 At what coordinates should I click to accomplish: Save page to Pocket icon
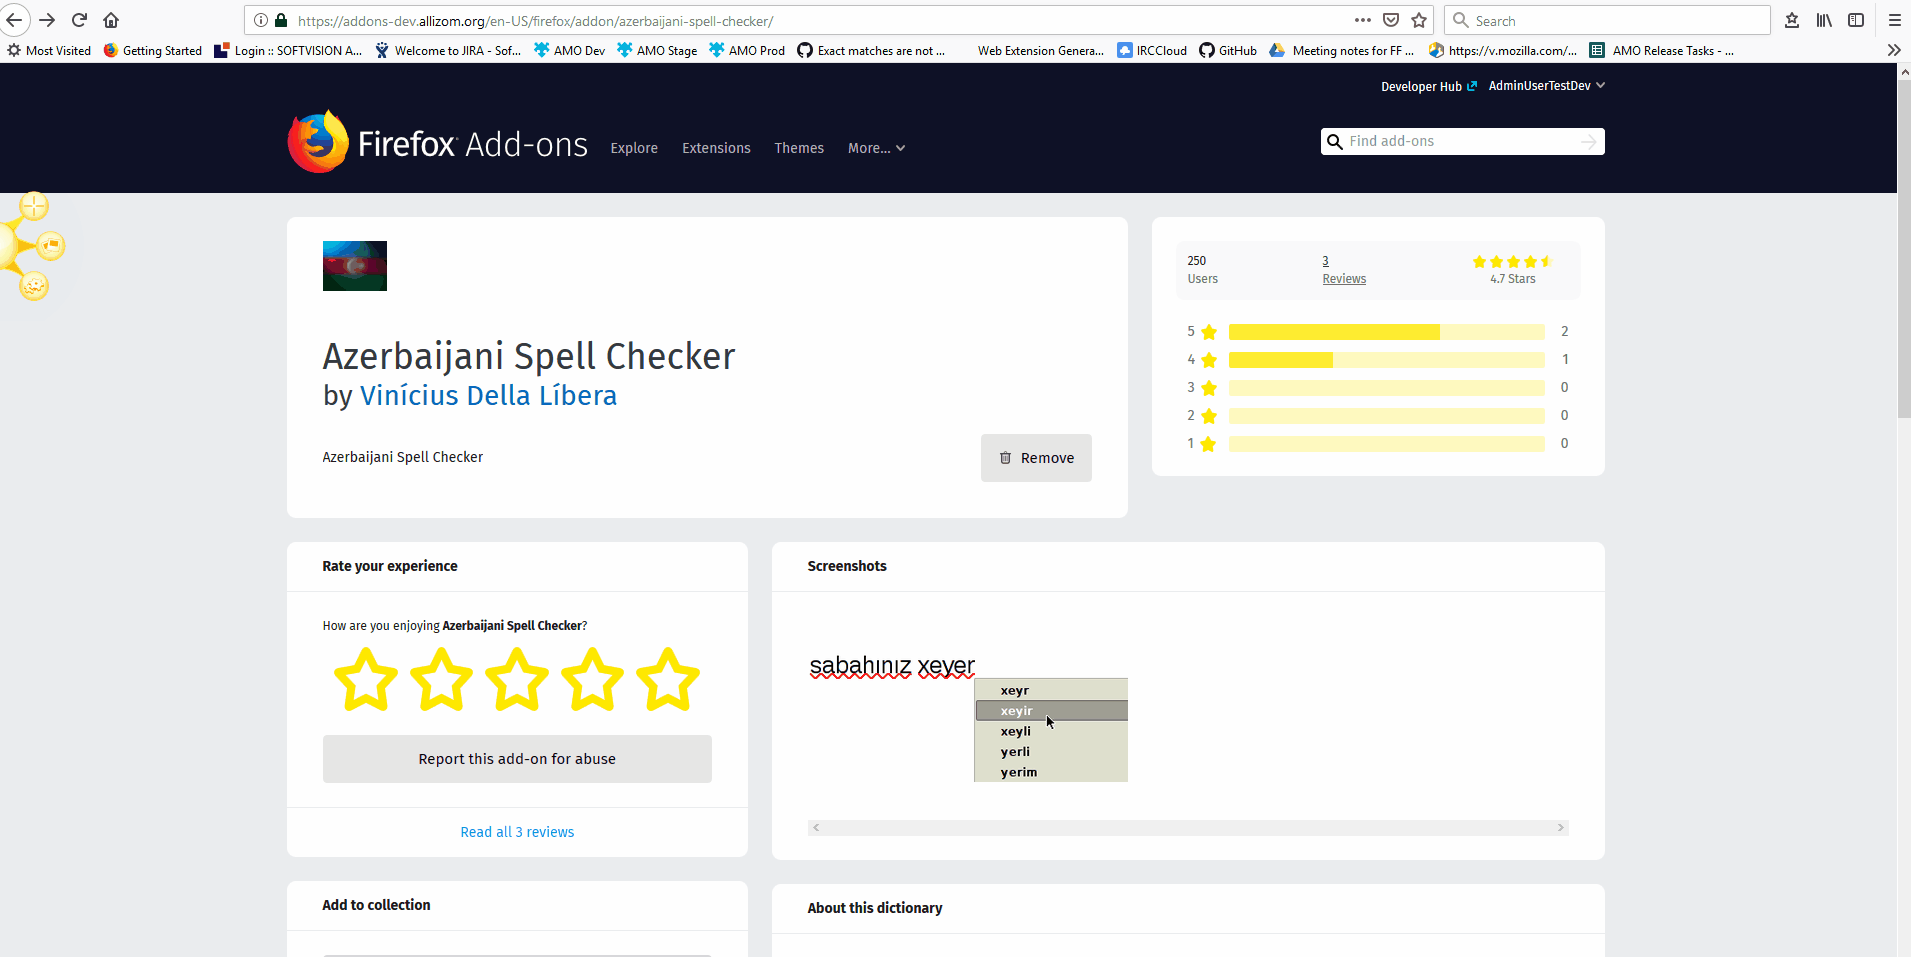click(x=1391, y=20)
